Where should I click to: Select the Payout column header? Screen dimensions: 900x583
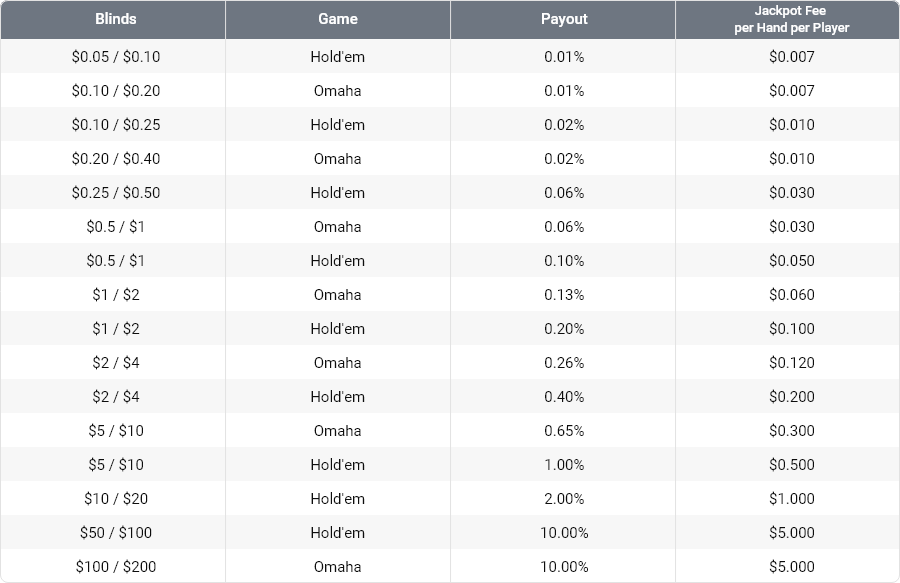[x=564, y=19]
